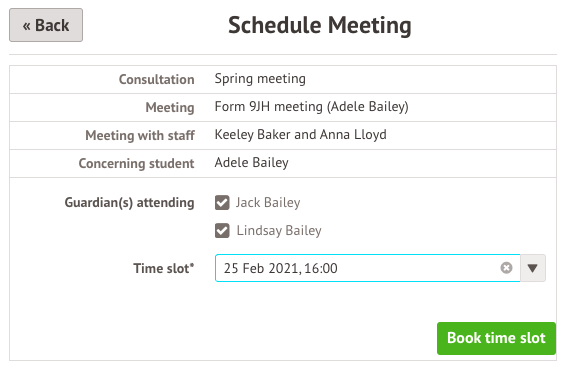Click the Guardian(s) attending label

point(129,203)
